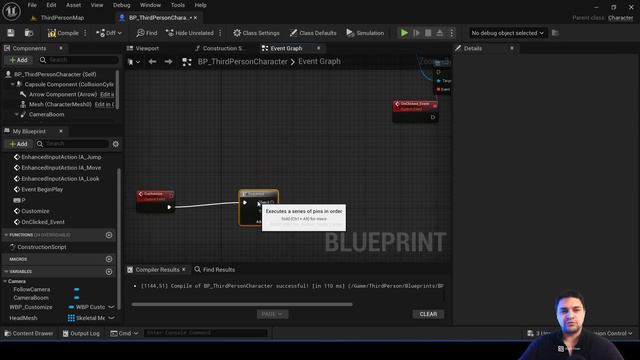Navigate forward in graph history
The width and height of the screenshot is (640, 360).
pyautogui.click(x=168, y=62)
